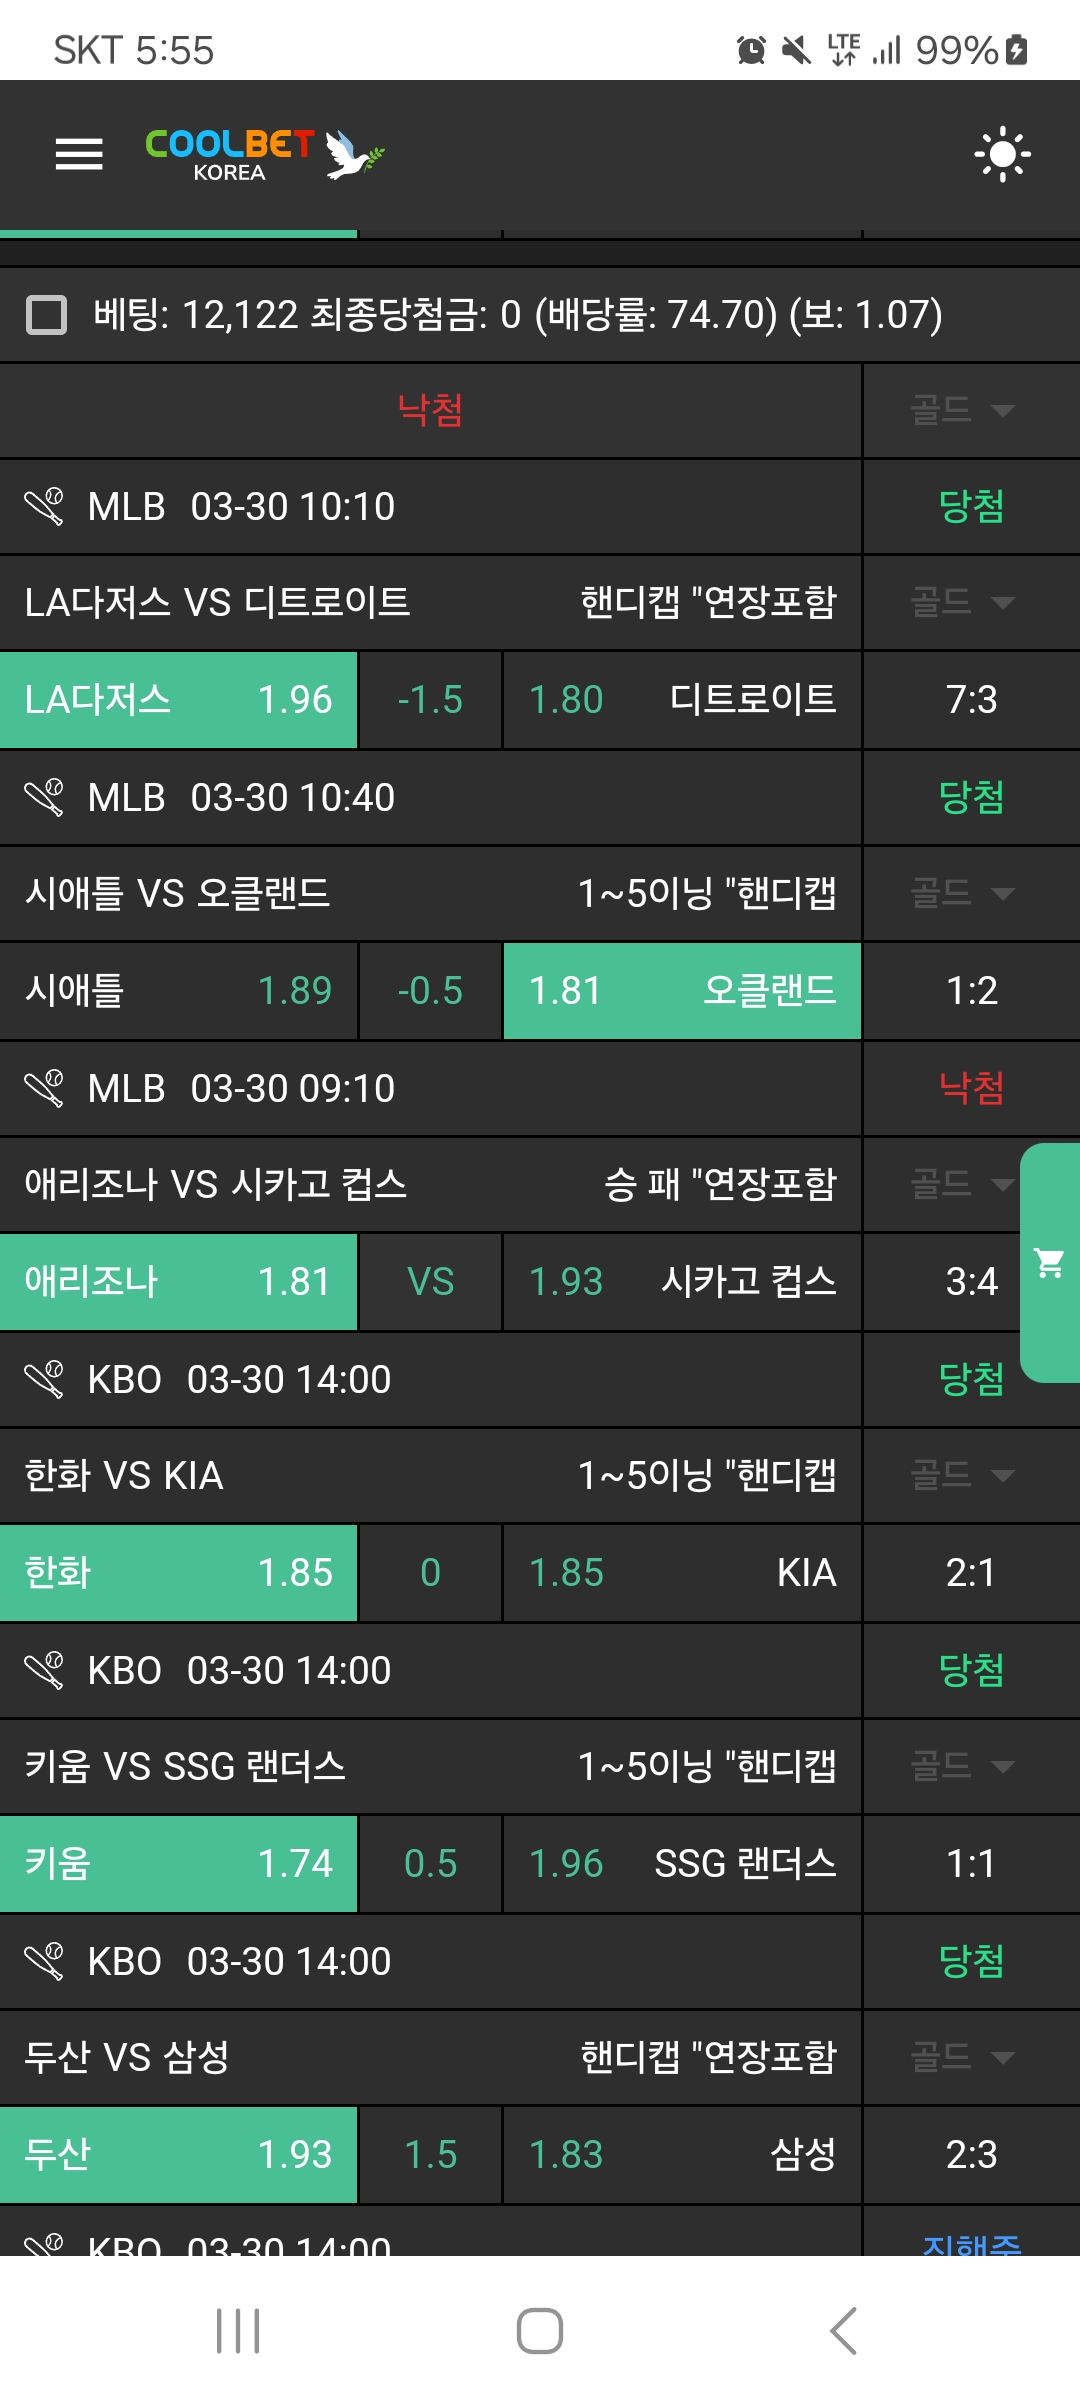Viewport: 1080px width, 2400px height.
Task: Toggle the light/dark theme sun icon
Action: 1002,155
